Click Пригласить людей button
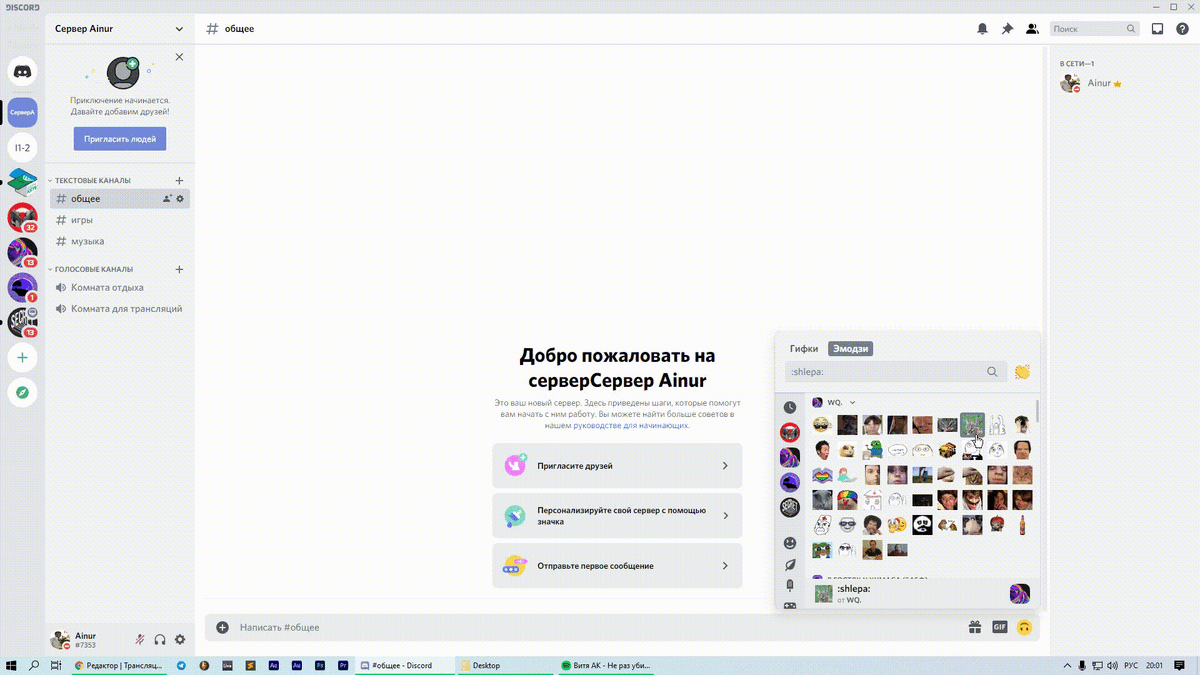 tap(120, 139)
